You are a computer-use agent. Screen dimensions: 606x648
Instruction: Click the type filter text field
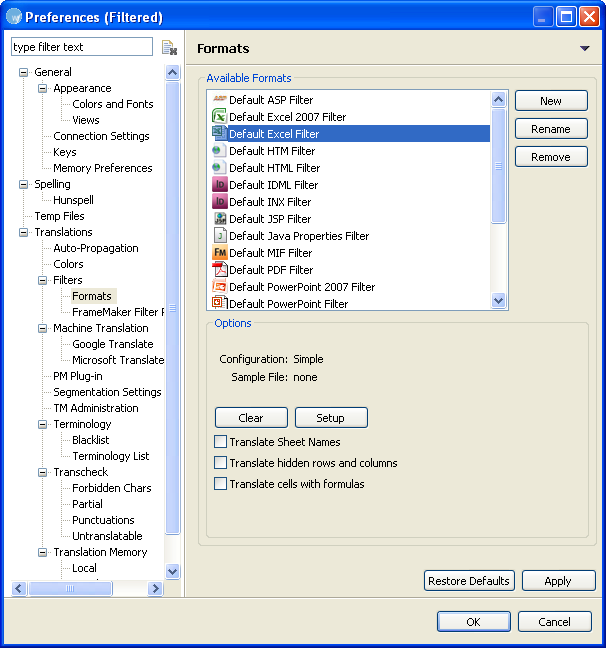82,47
